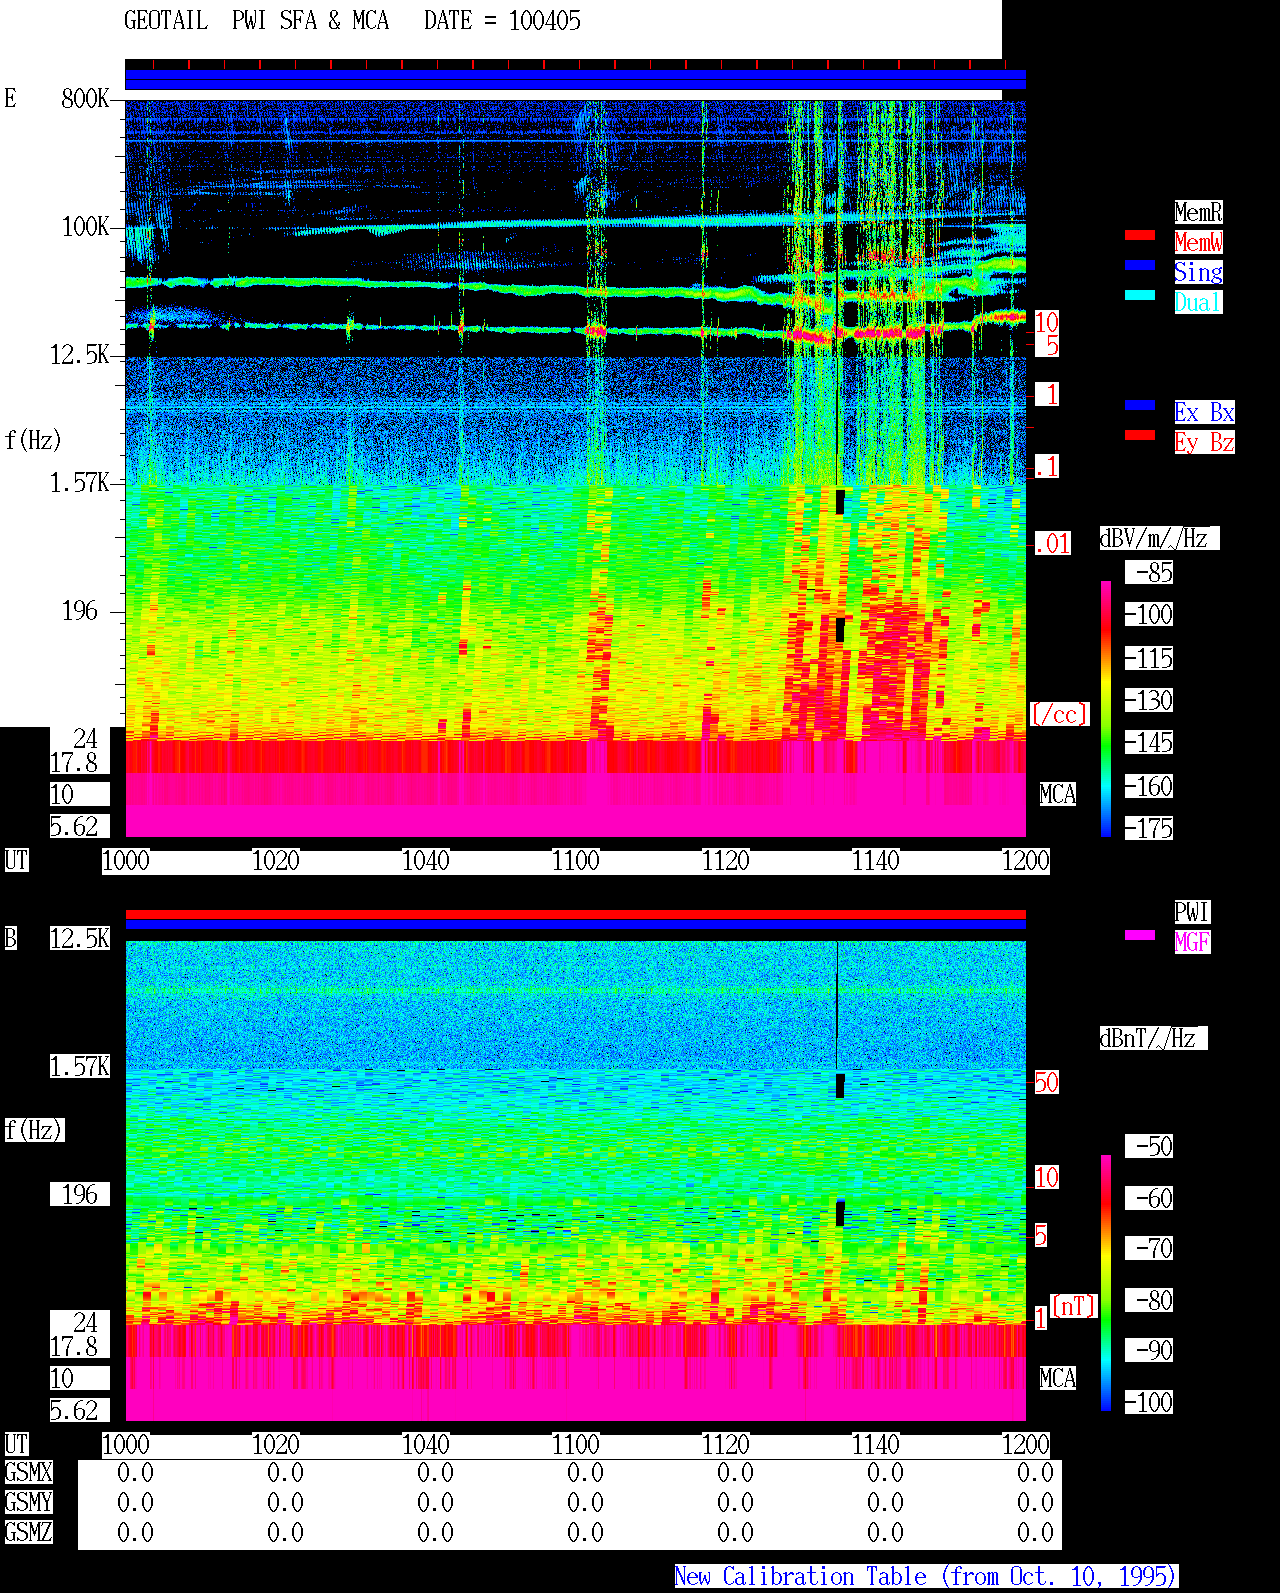Click the [/cc] density unit label
The height and width of the screenshot is (1593, 1280).
1060,714
